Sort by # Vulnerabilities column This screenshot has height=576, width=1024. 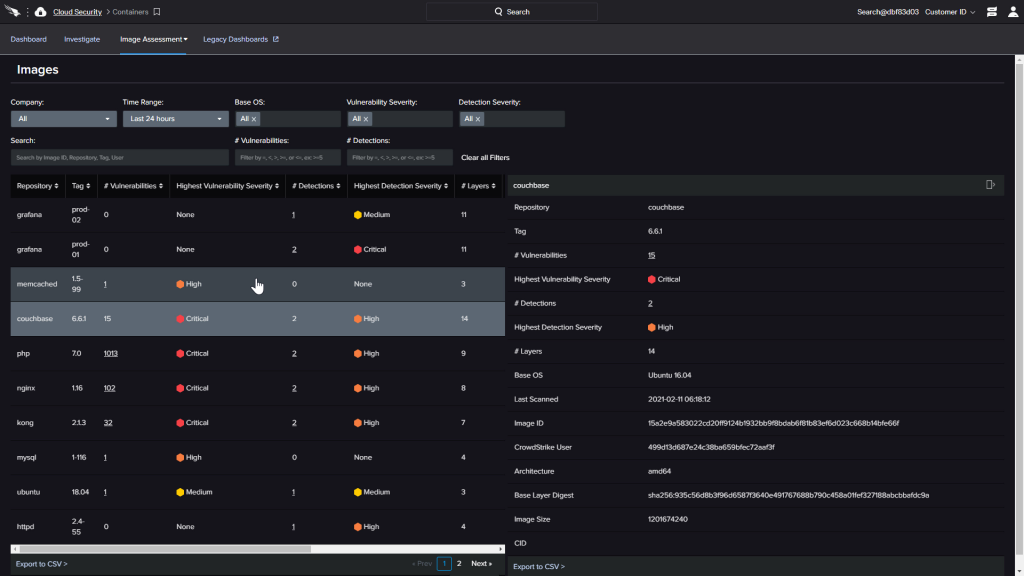coord(133,186)
